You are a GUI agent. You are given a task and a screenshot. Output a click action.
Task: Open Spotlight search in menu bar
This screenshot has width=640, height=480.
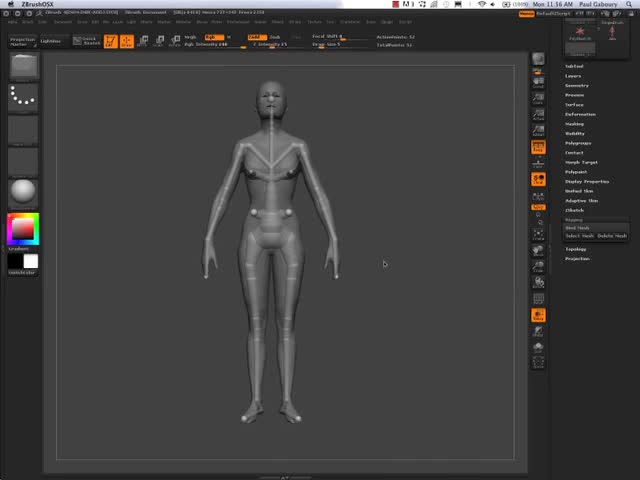(629, 4)
